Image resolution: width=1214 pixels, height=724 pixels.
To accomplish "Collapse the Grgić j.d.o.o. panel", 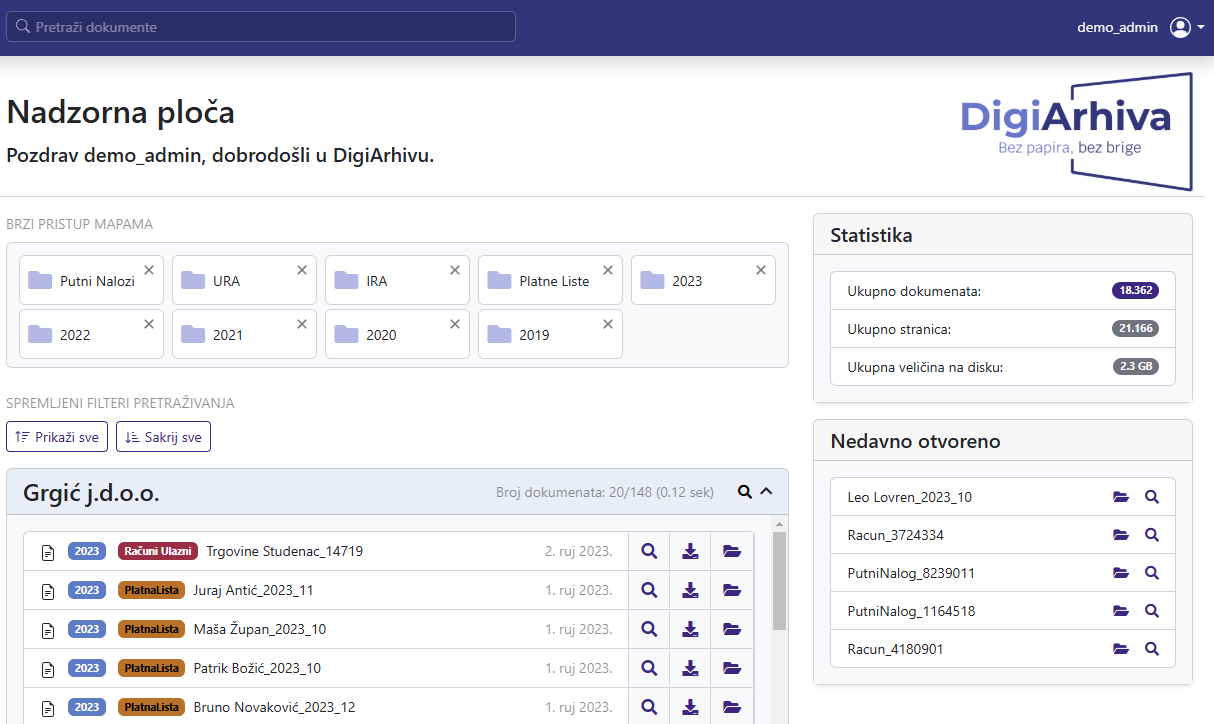I will (x=767, y=491).
